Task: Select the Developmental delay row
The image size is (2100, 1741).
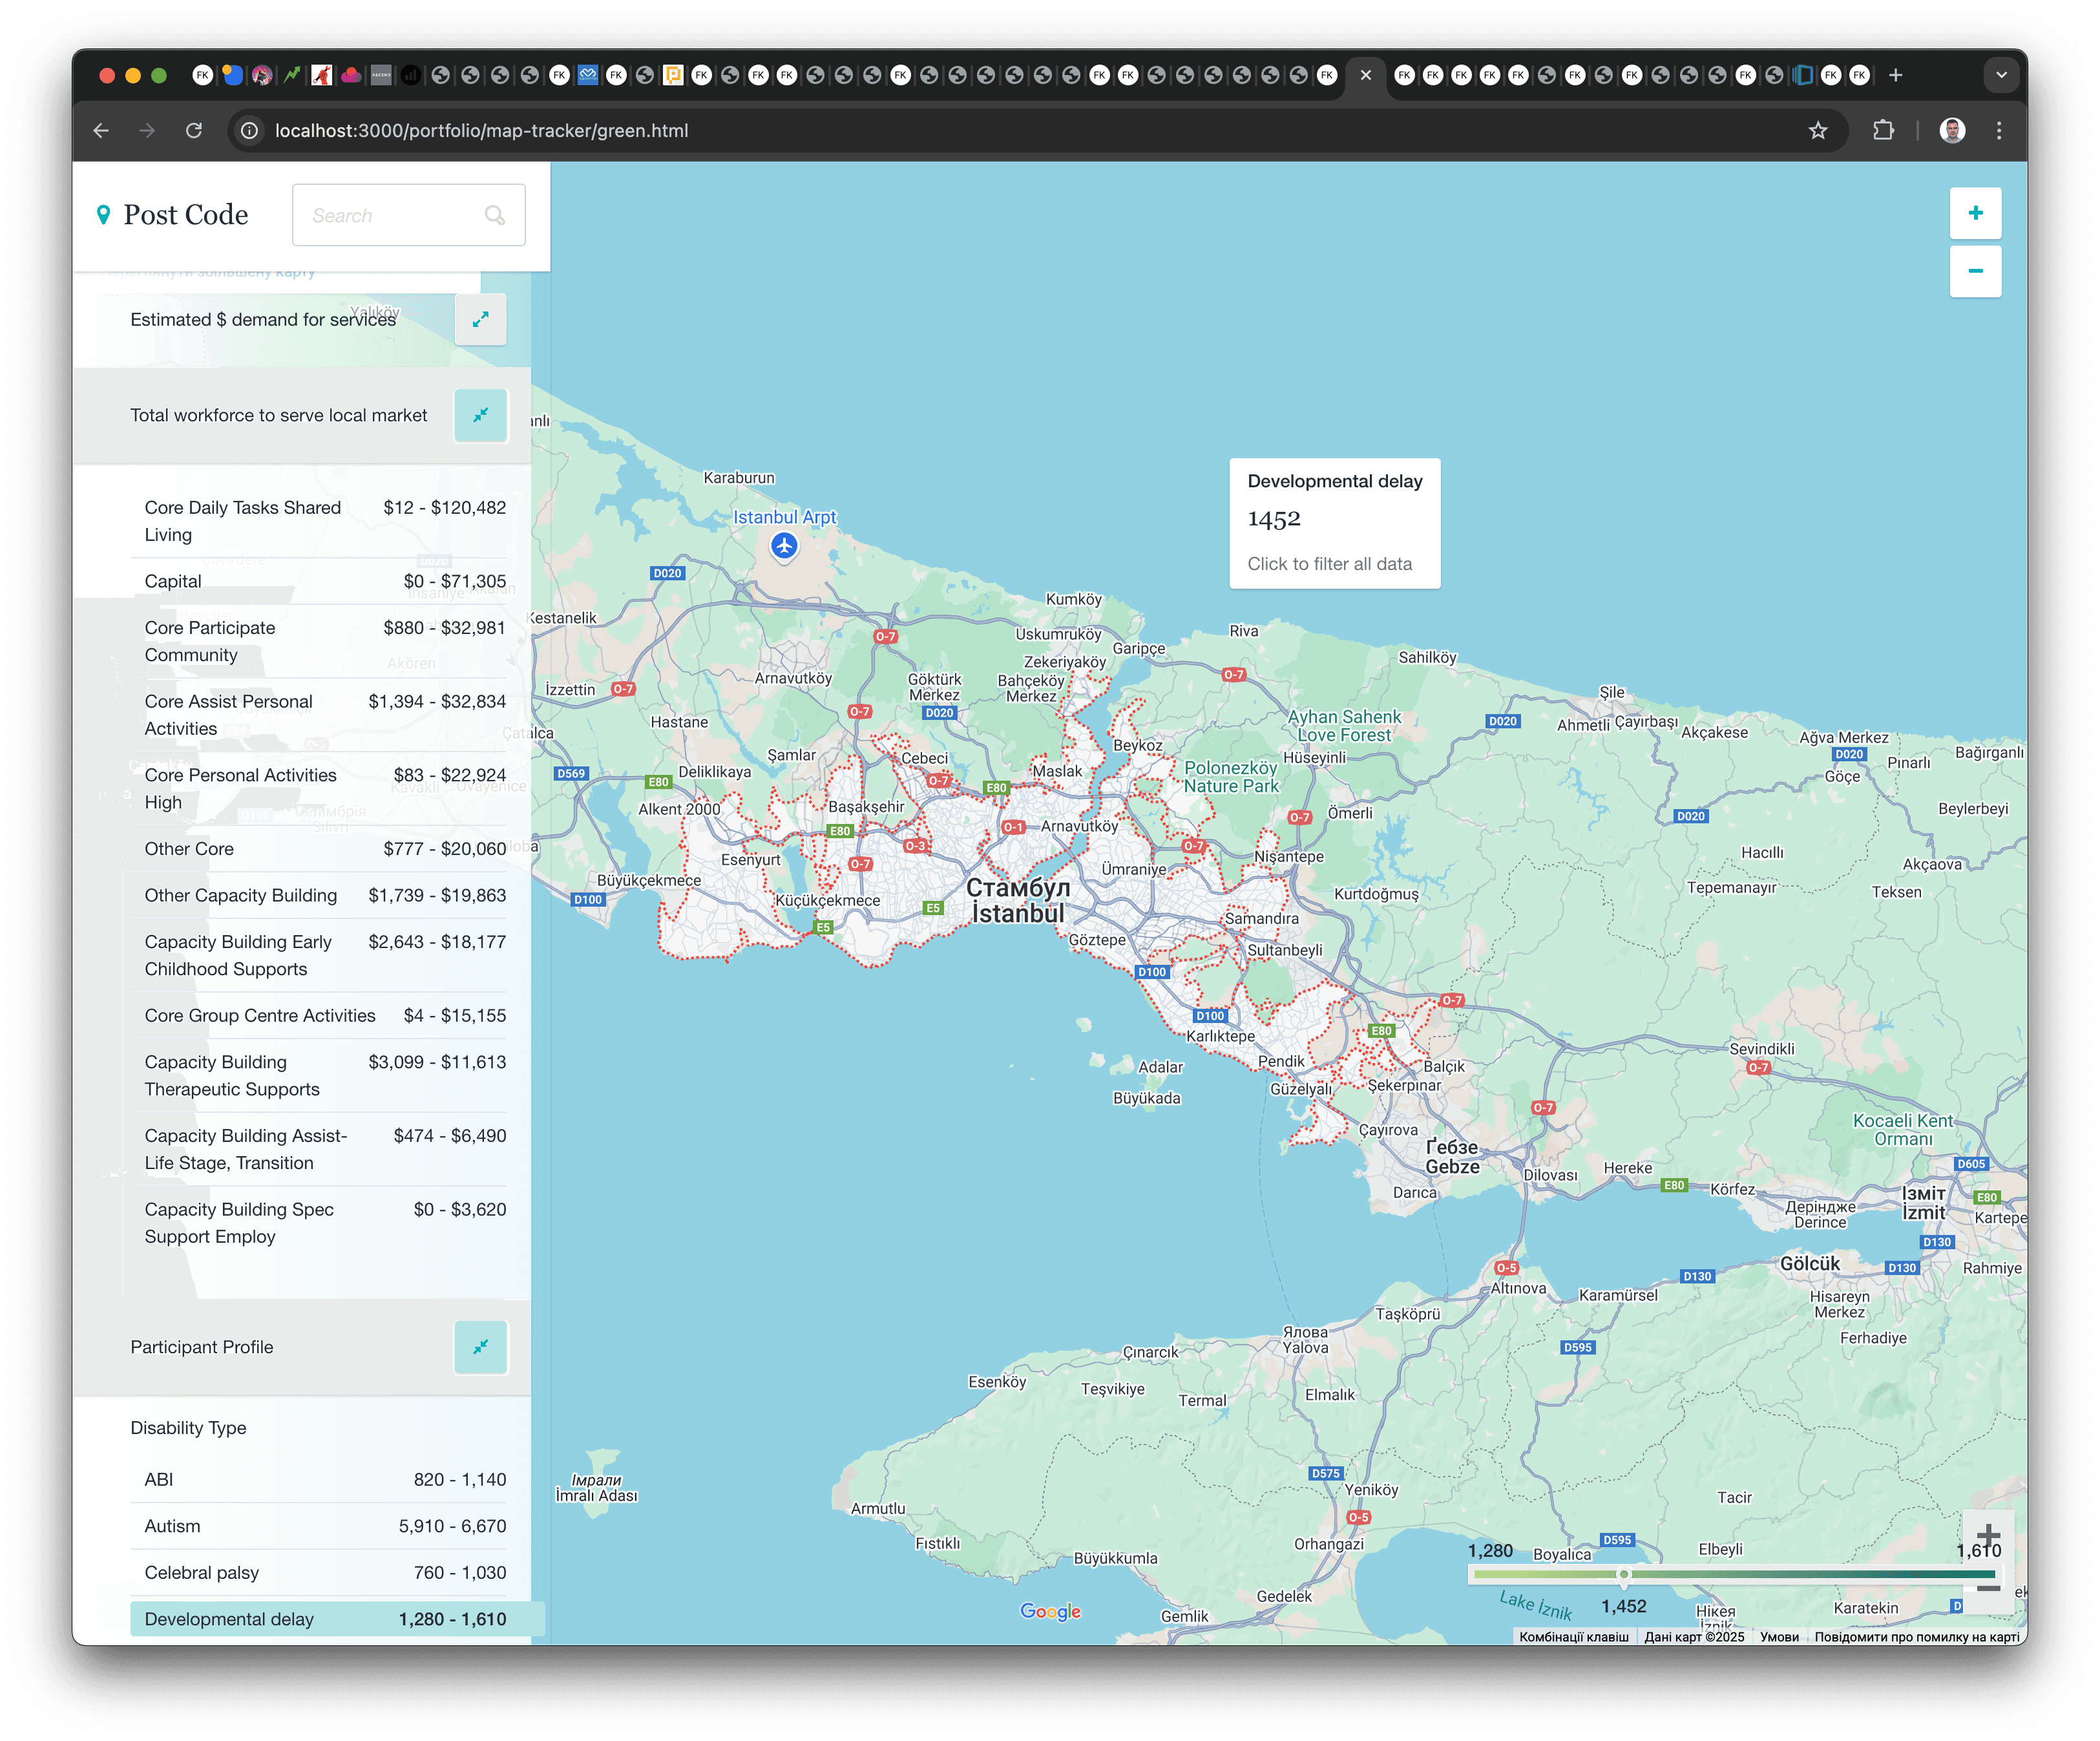Action: pos(337,1619)
